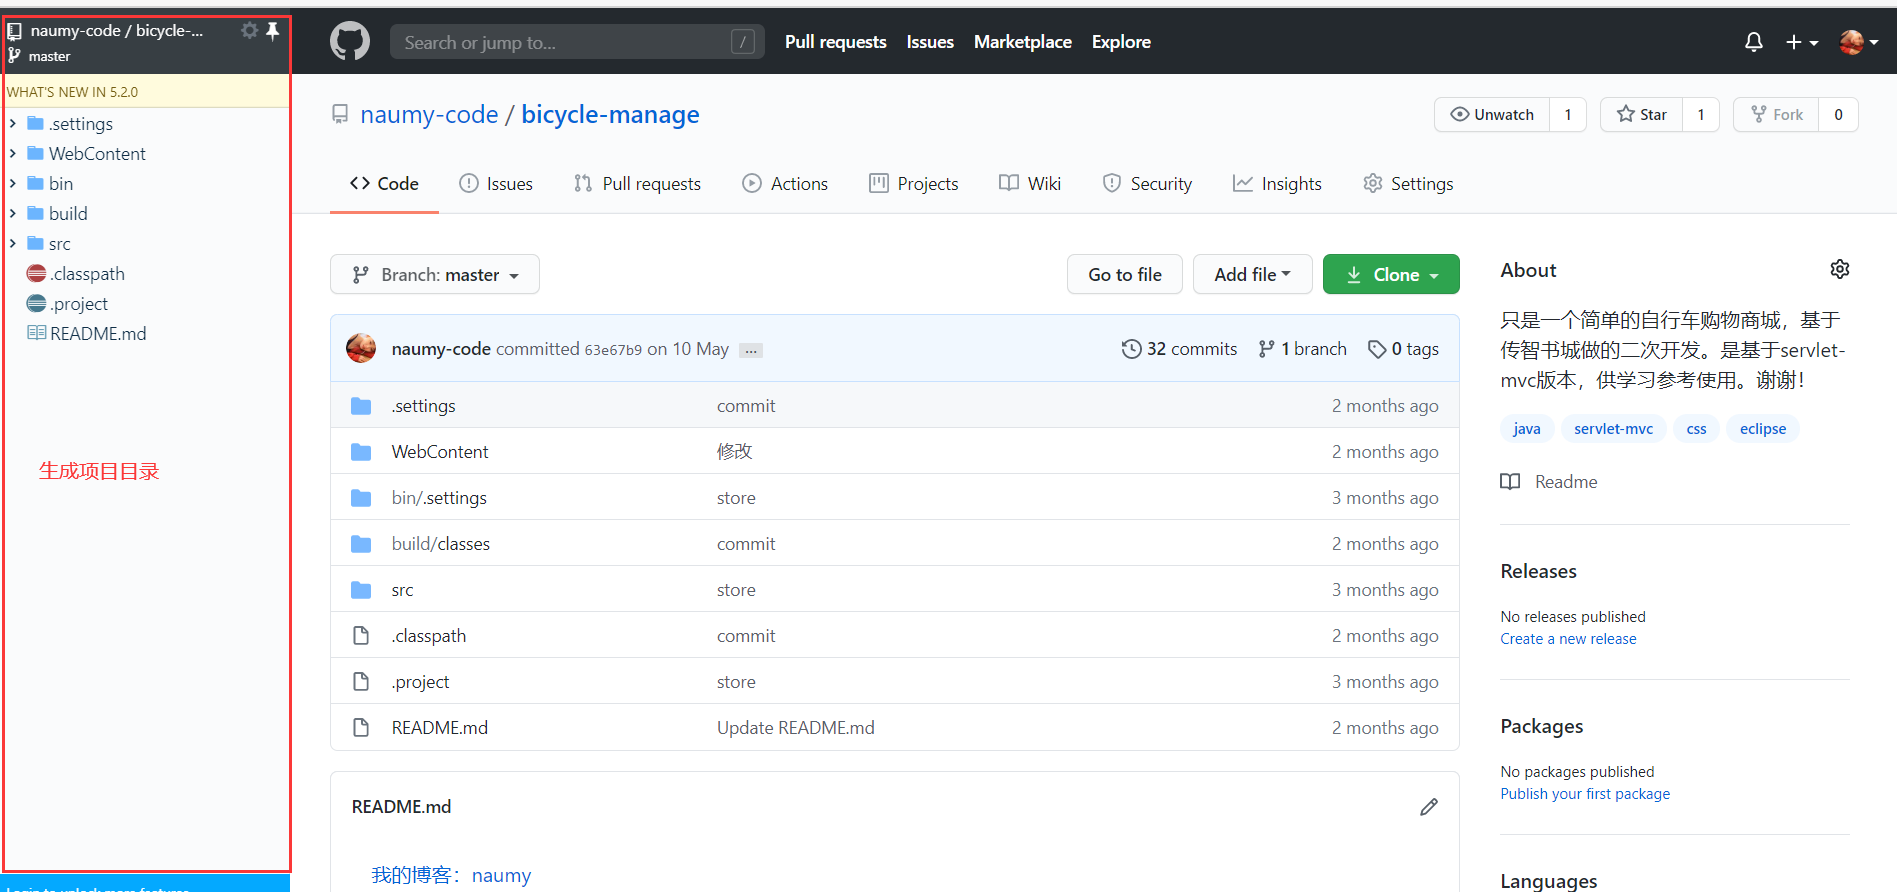Click the eclipse topic tag
The width and height of the screenshot is (1897, 892).
click(x=1763, y=429)
